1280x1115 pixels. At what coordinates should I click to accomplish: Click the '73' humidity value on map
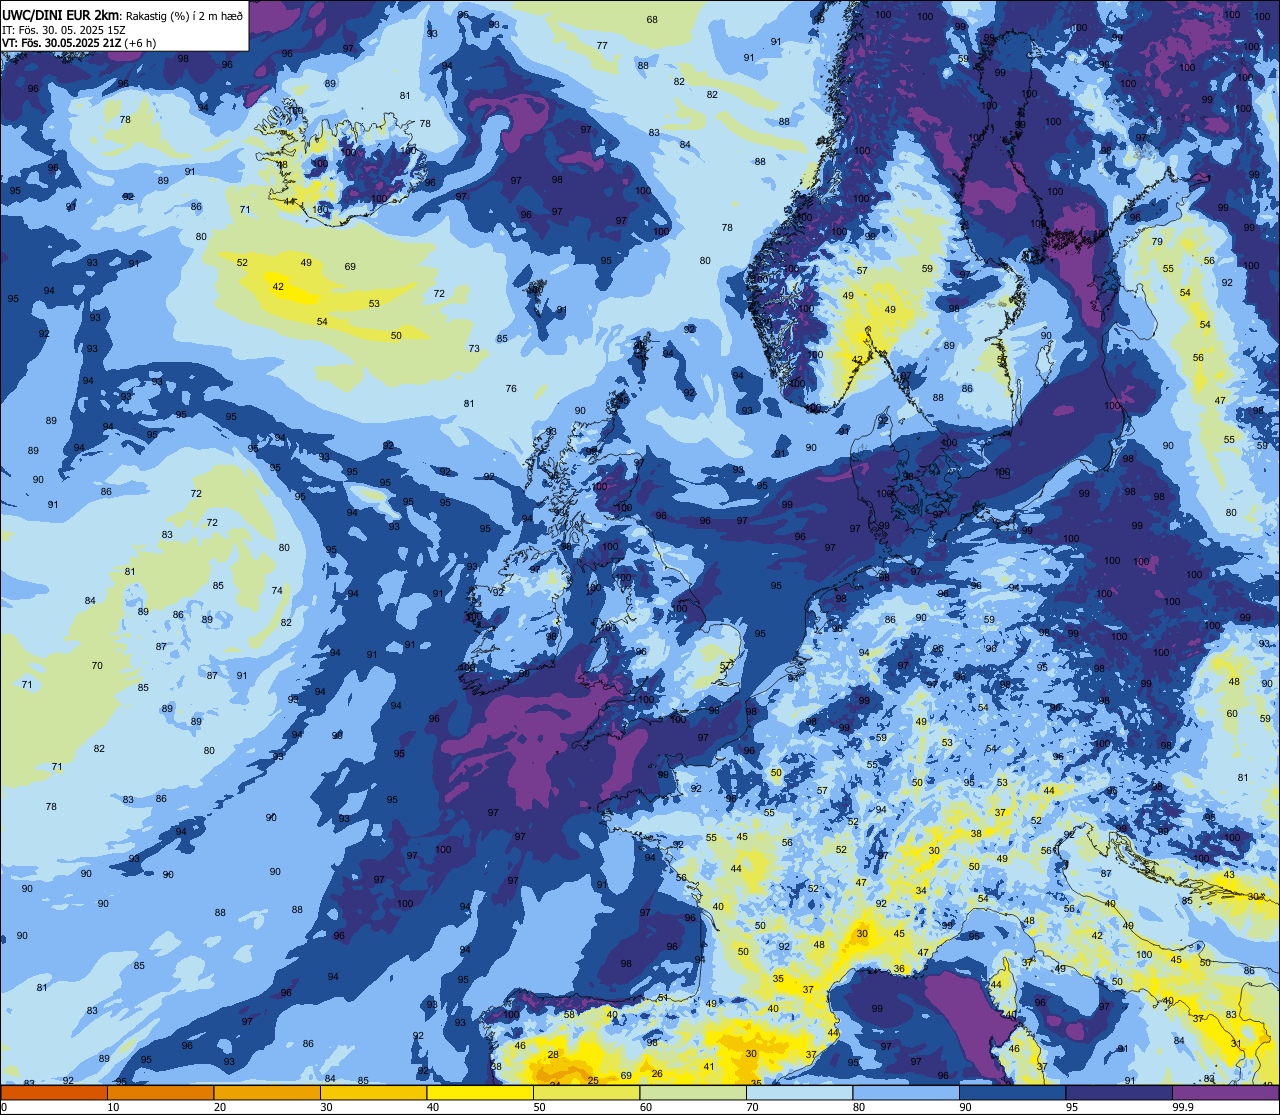click(474, 349)
